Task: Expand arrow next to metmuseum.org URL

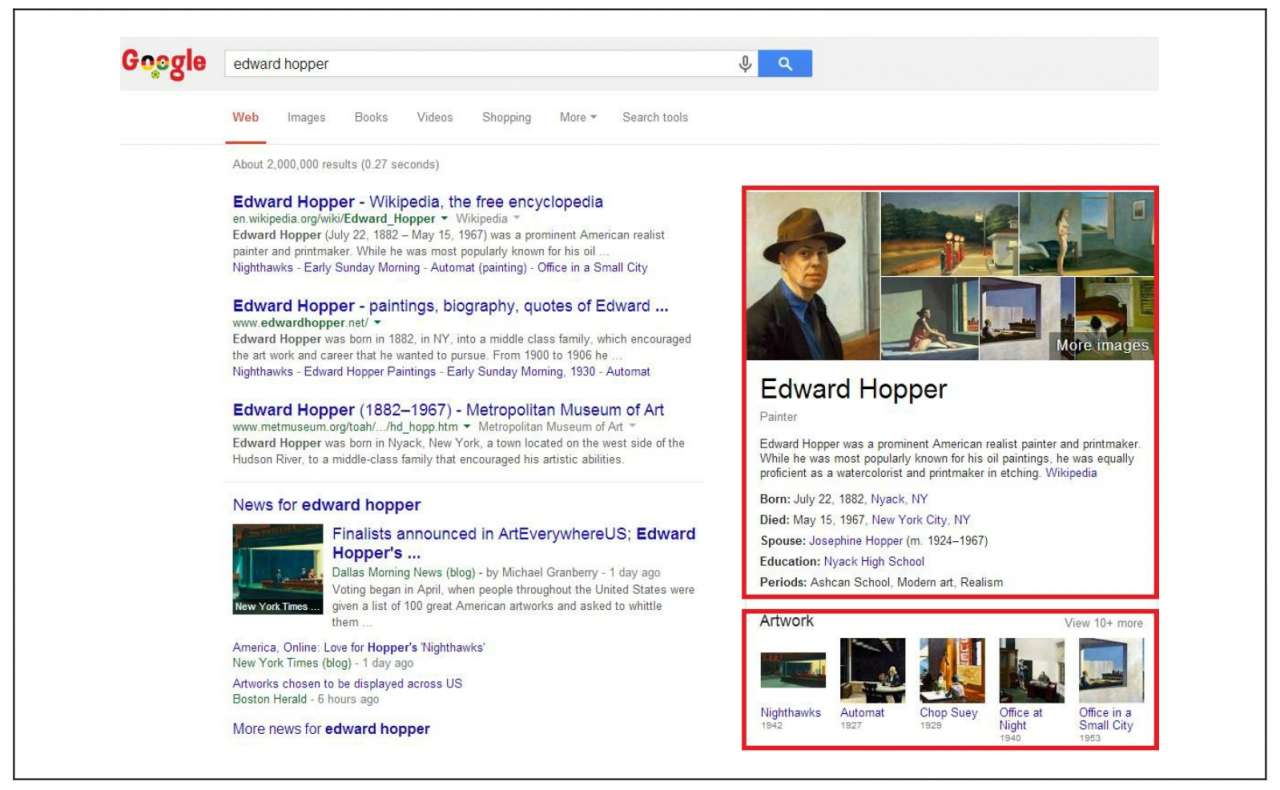Action: coord(465,427)
